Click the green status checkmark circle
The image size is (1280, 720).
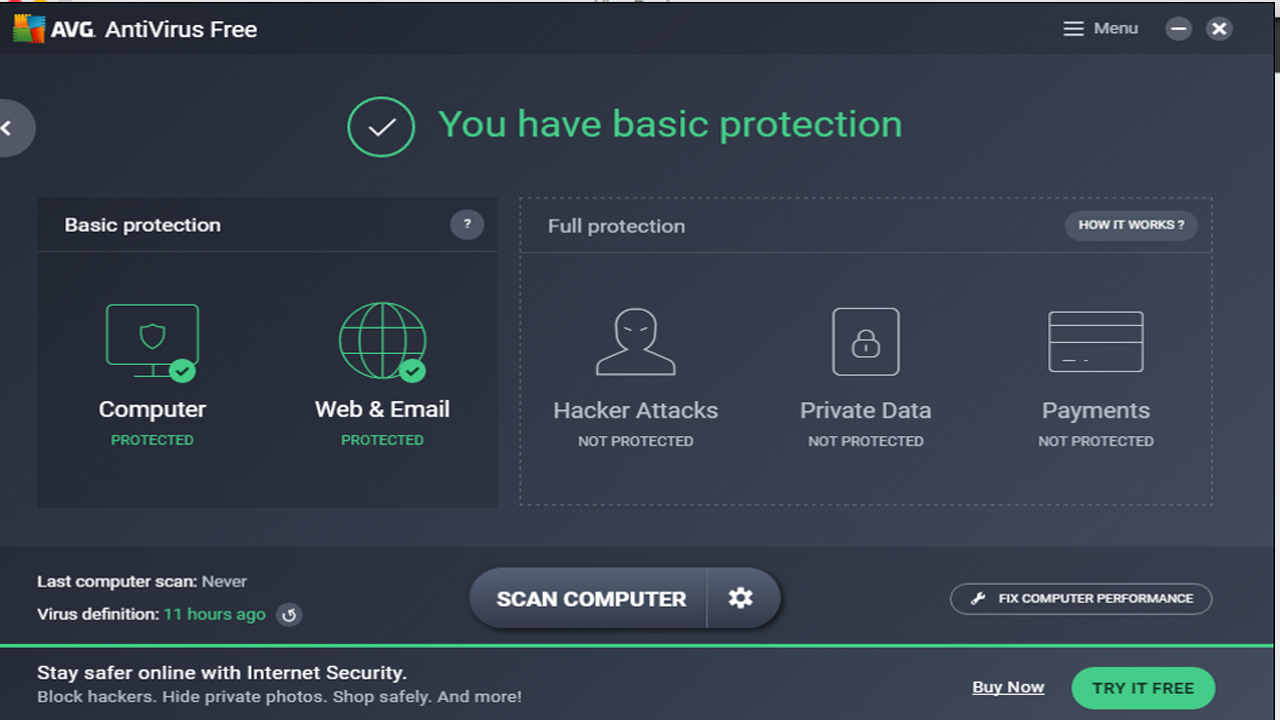[x=381, y=127]
